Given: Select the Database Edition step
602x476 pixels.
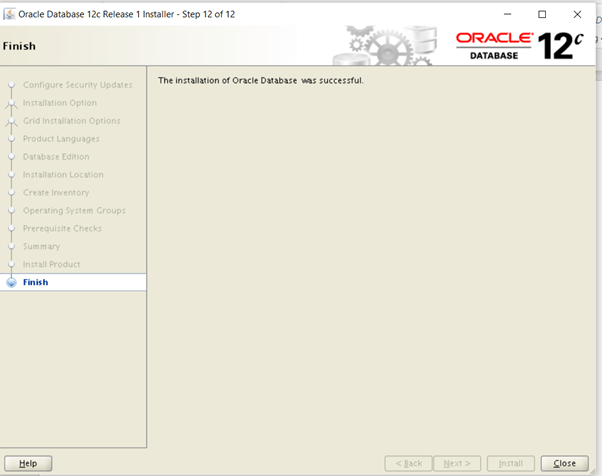Looking at the screenshot, I should (56, 157).
